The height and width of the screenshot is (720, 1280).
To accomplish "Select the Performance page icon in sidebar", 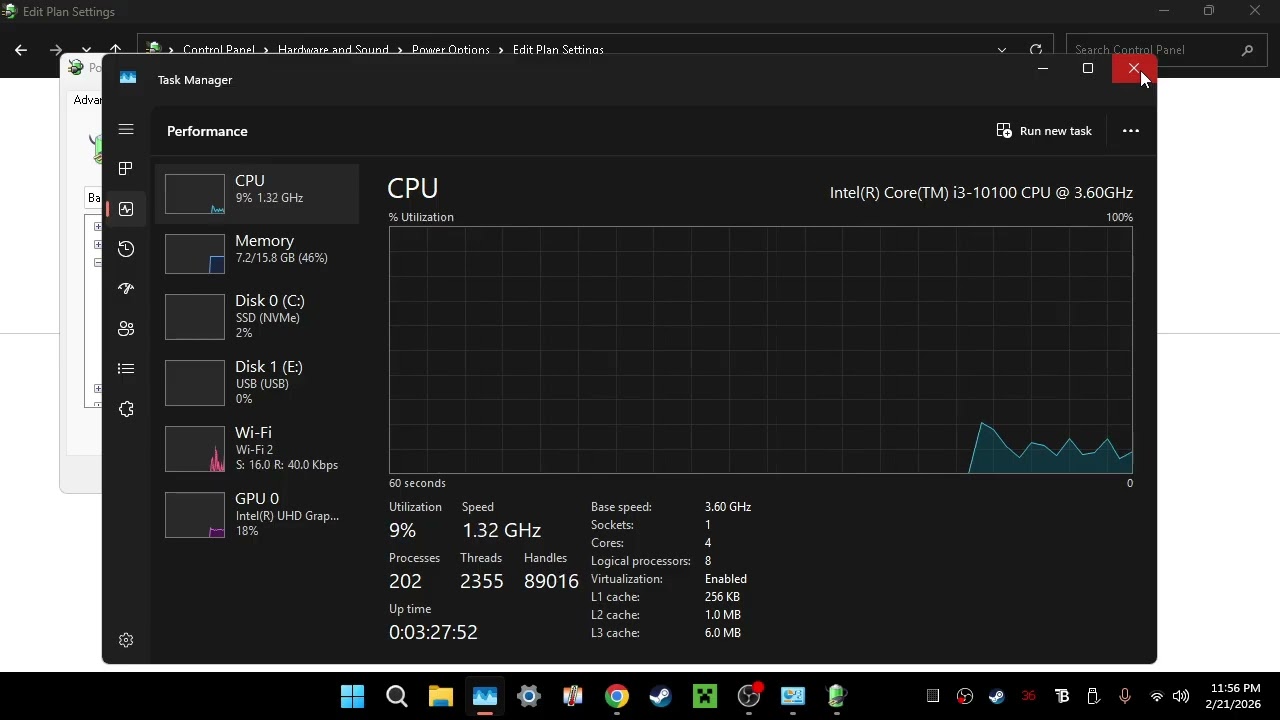I will pyautogui.click(x=126, y=209).
